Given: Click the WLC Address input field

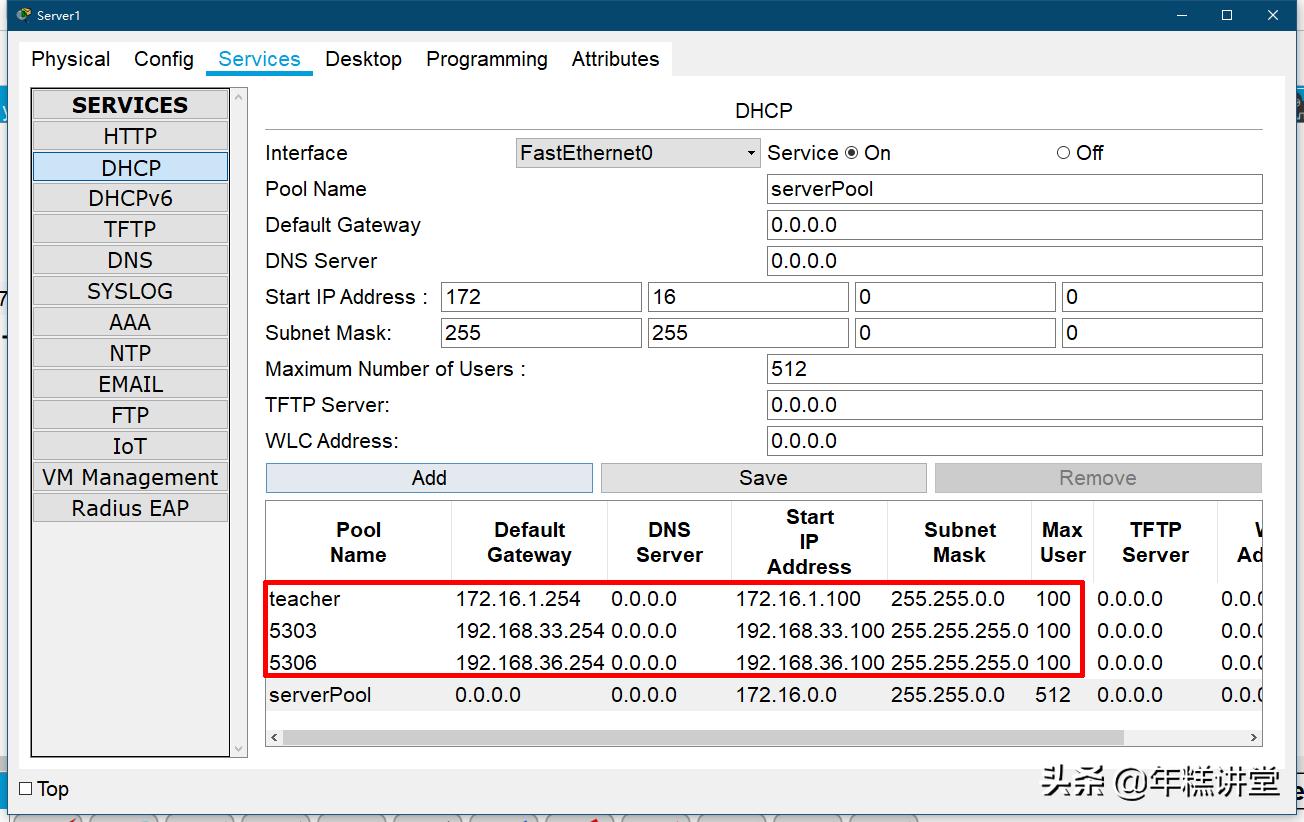Looking at the screenshot, I should (1014, 441).
